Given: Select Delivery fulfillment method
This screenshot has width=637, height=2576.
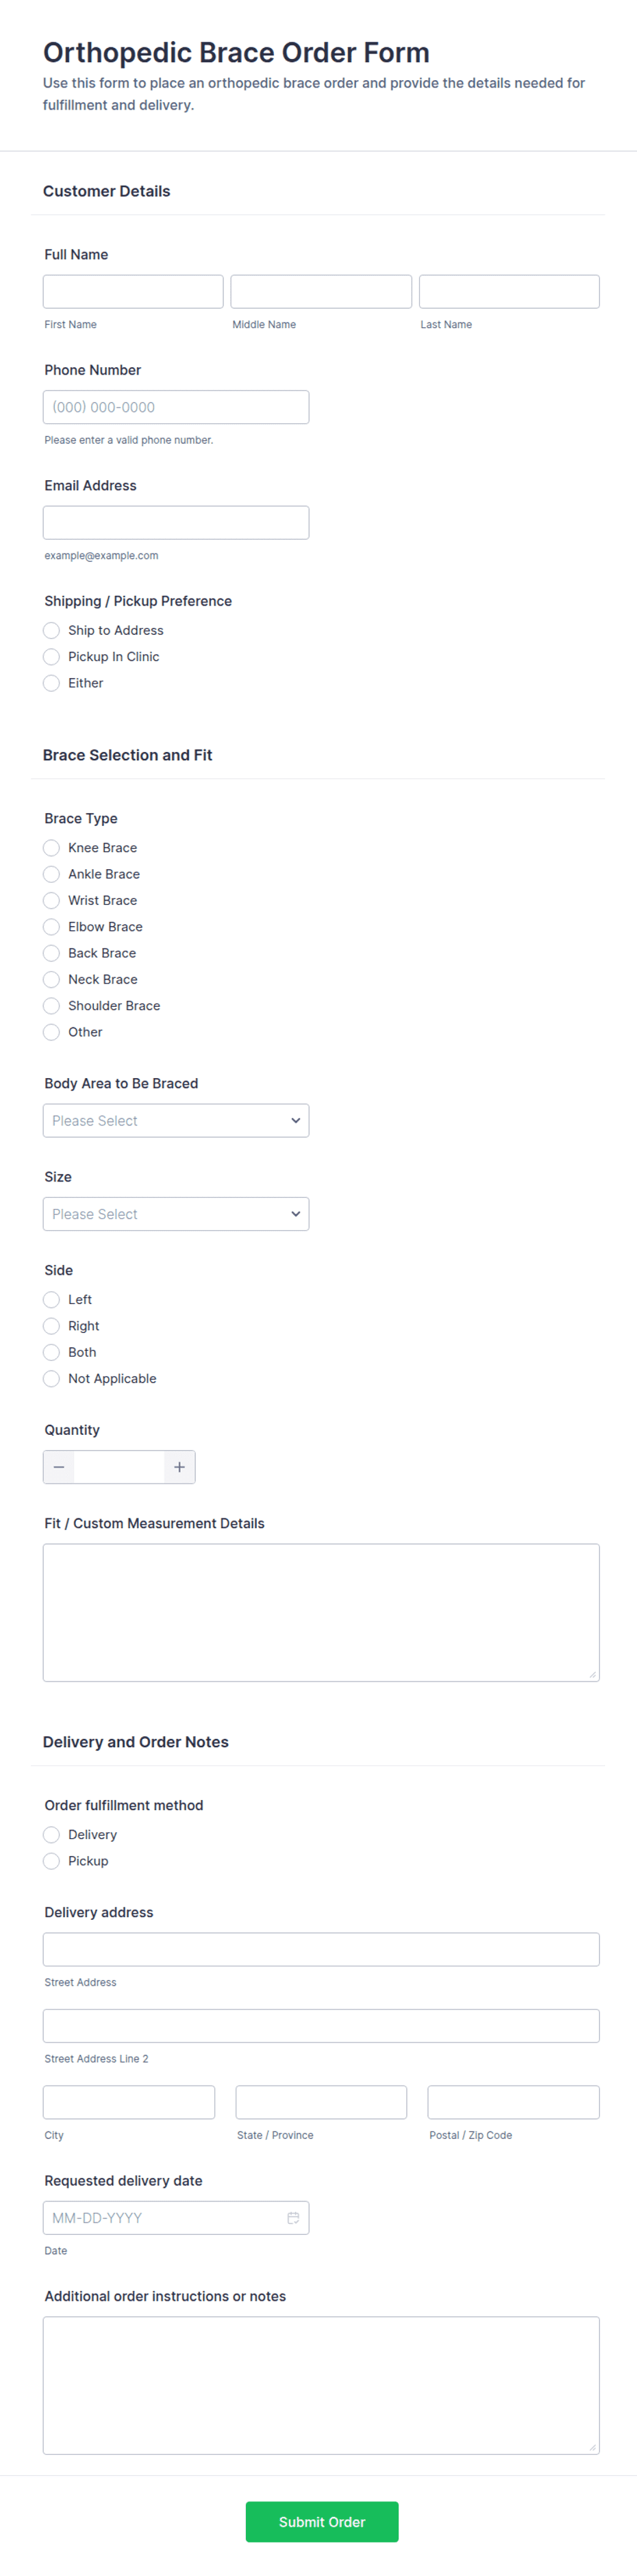Looking at the screenshot, I should tap(52, 1835).
